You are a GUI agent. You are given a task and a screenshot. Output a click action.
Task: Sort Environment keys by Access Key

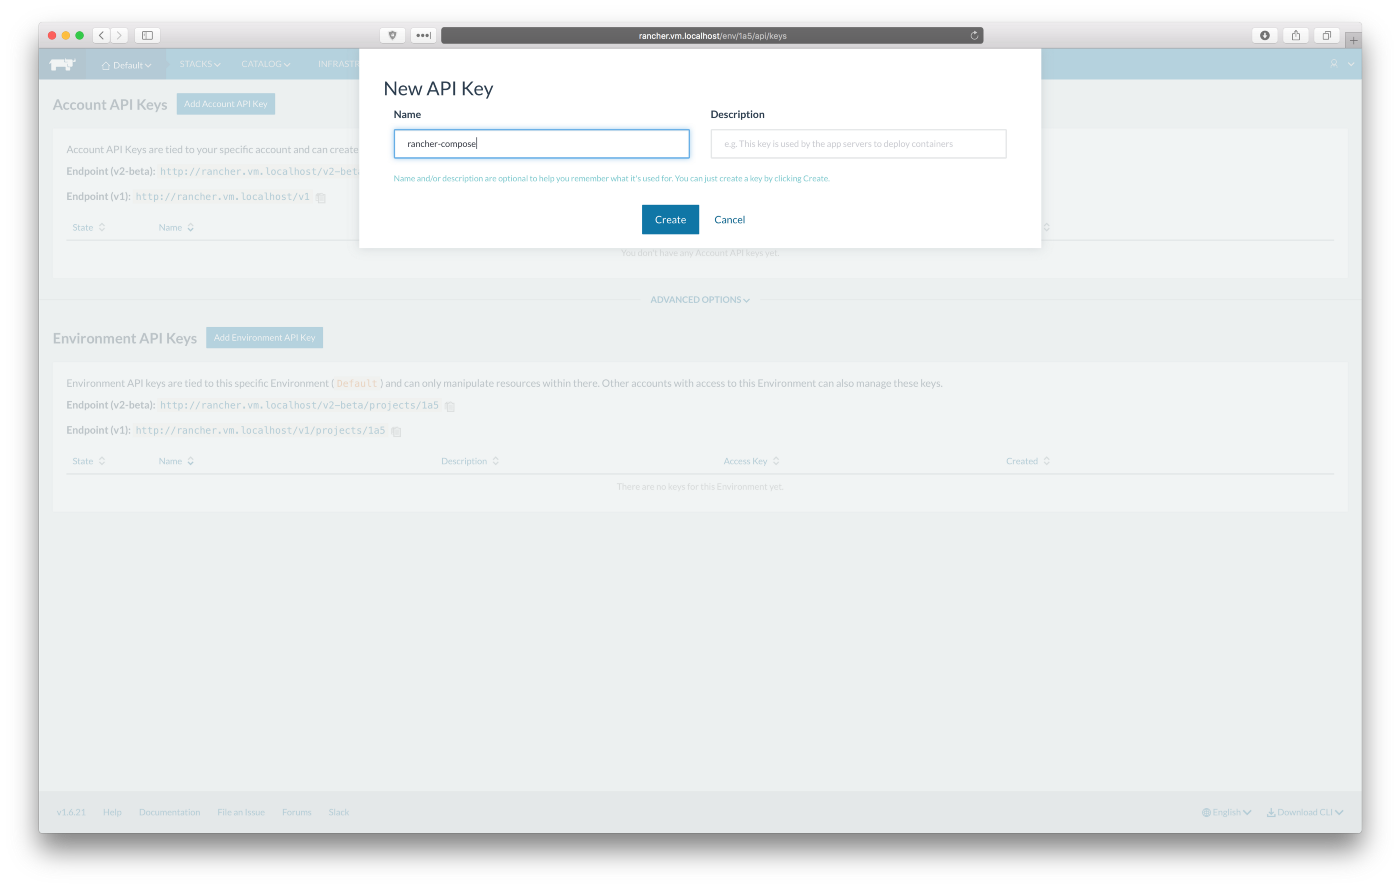[x=751, y=461]
